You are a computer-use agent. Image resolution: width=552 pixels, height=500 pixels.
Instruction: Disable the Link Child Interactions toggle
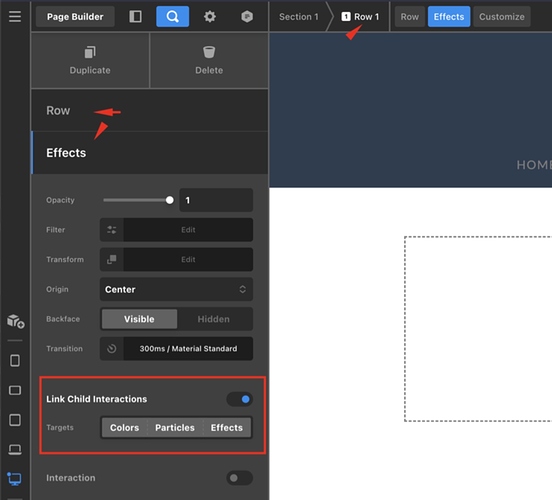point(240,399)
